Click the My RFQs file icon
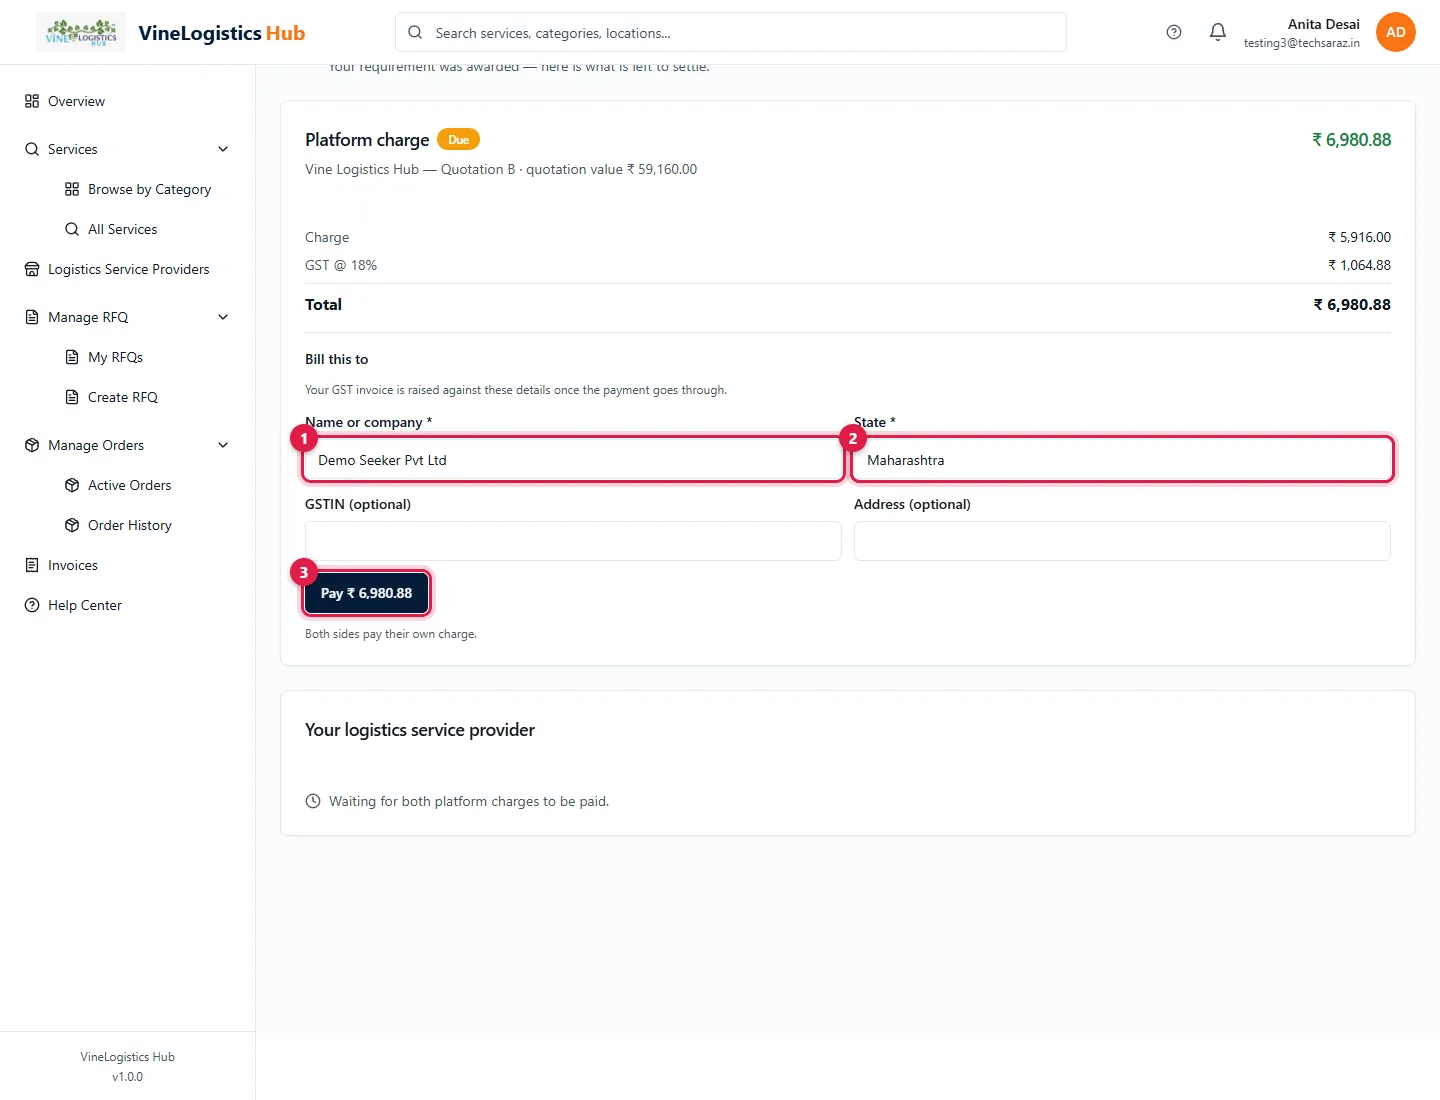The height and width of the screenshot is (1100, 1440). click(72, 357)
